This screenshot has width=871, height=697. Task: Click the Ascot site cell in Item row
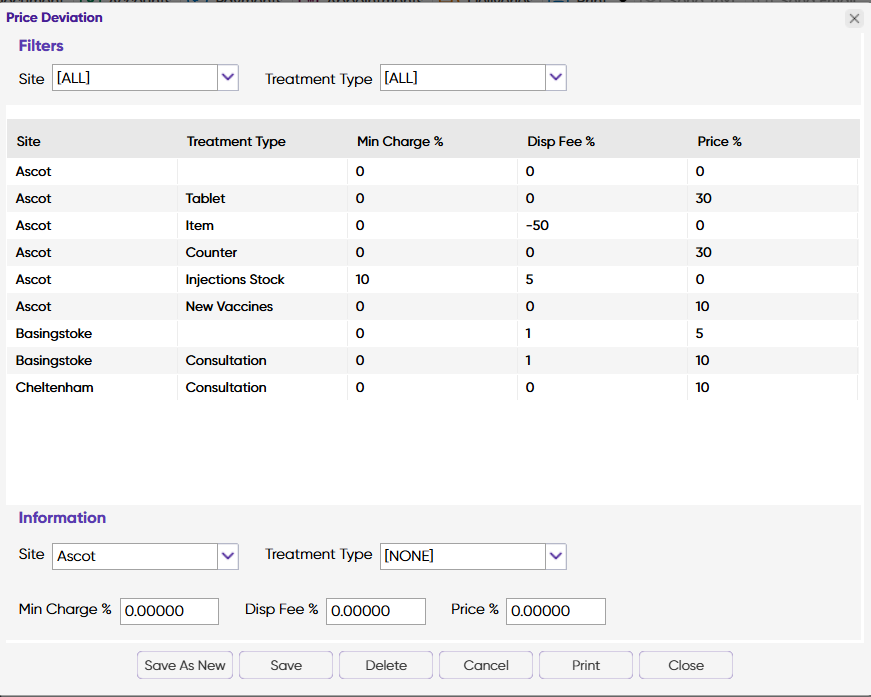click(x=92, y=225)
